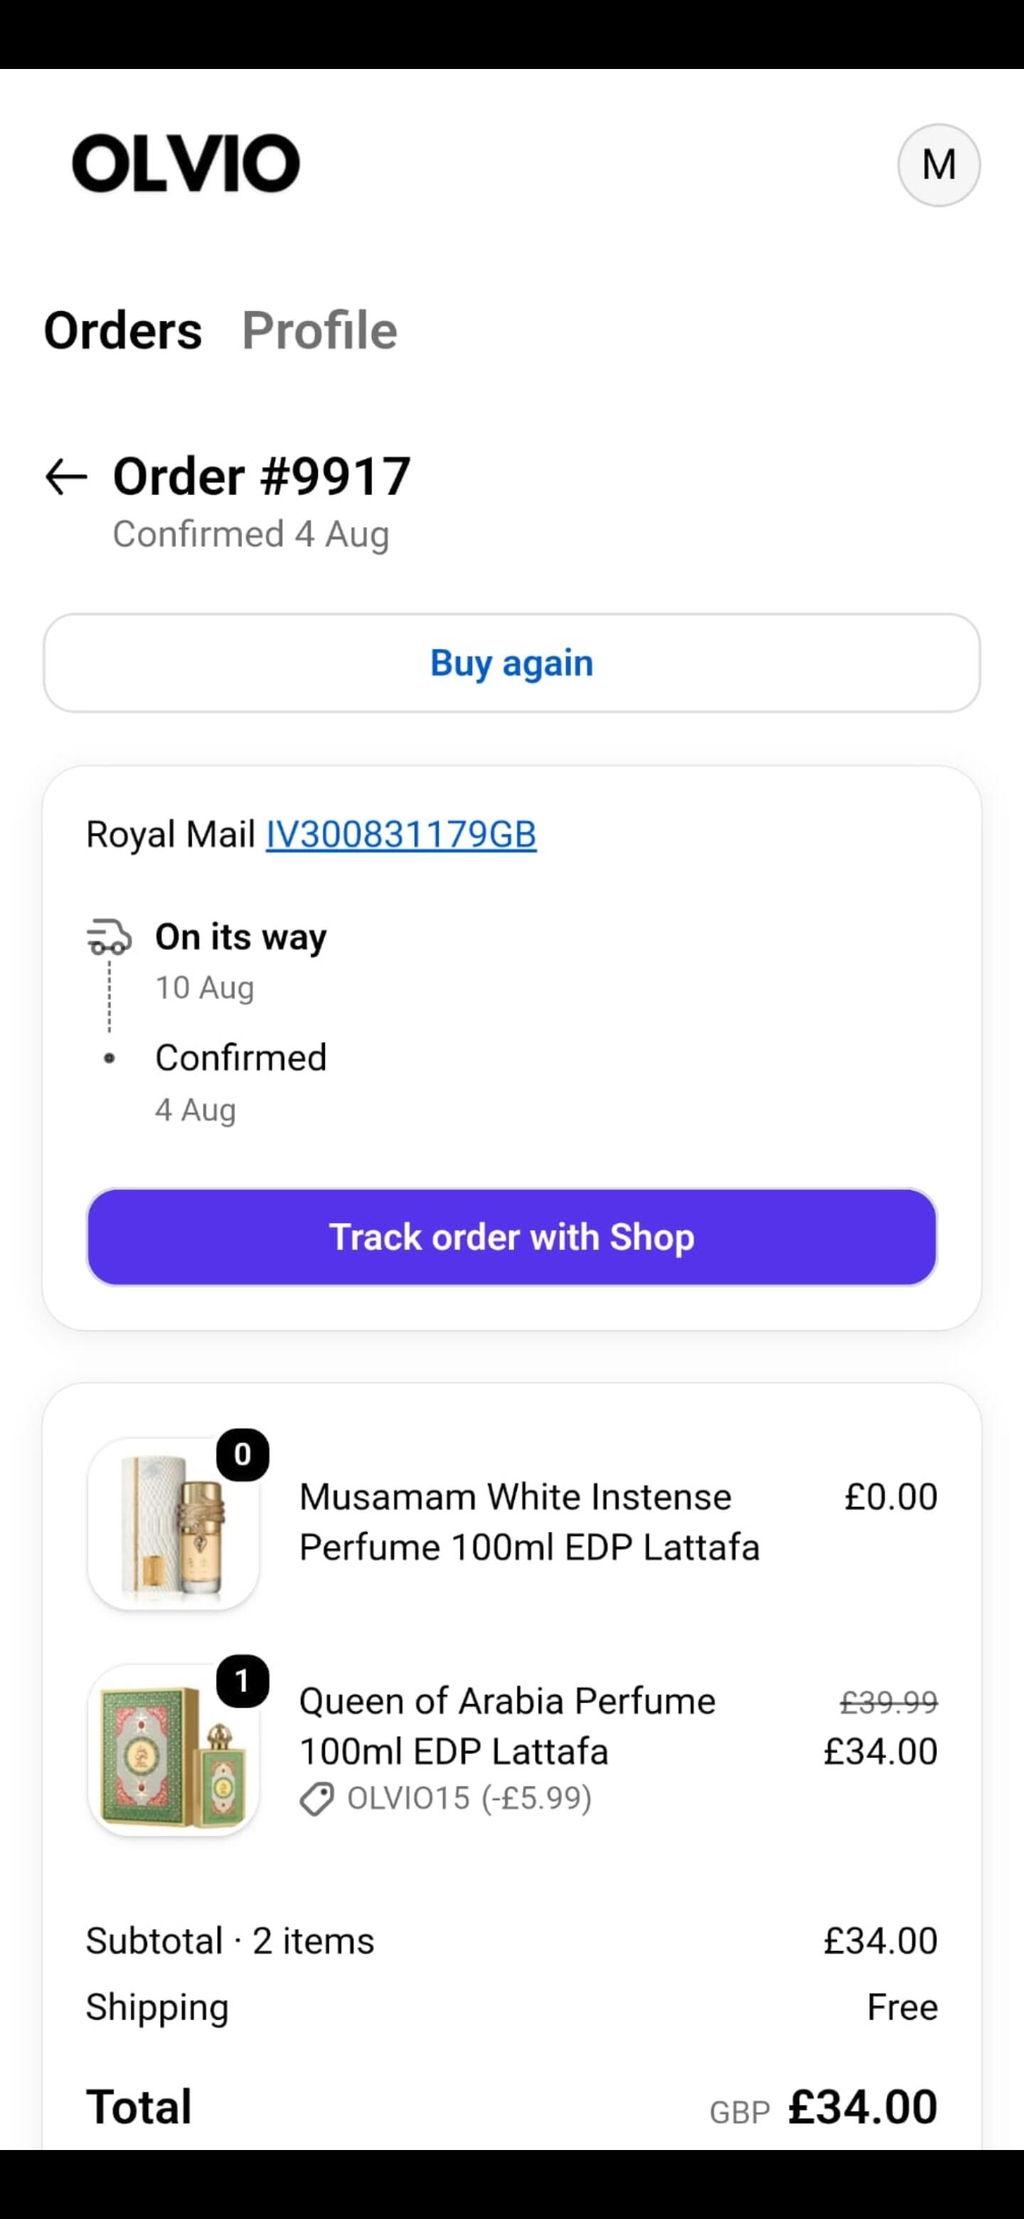Image resolution: width=1024 pixels, height=2219 pixels.
Task: Click Track order with Shop button
Action: click(512, 1237)
